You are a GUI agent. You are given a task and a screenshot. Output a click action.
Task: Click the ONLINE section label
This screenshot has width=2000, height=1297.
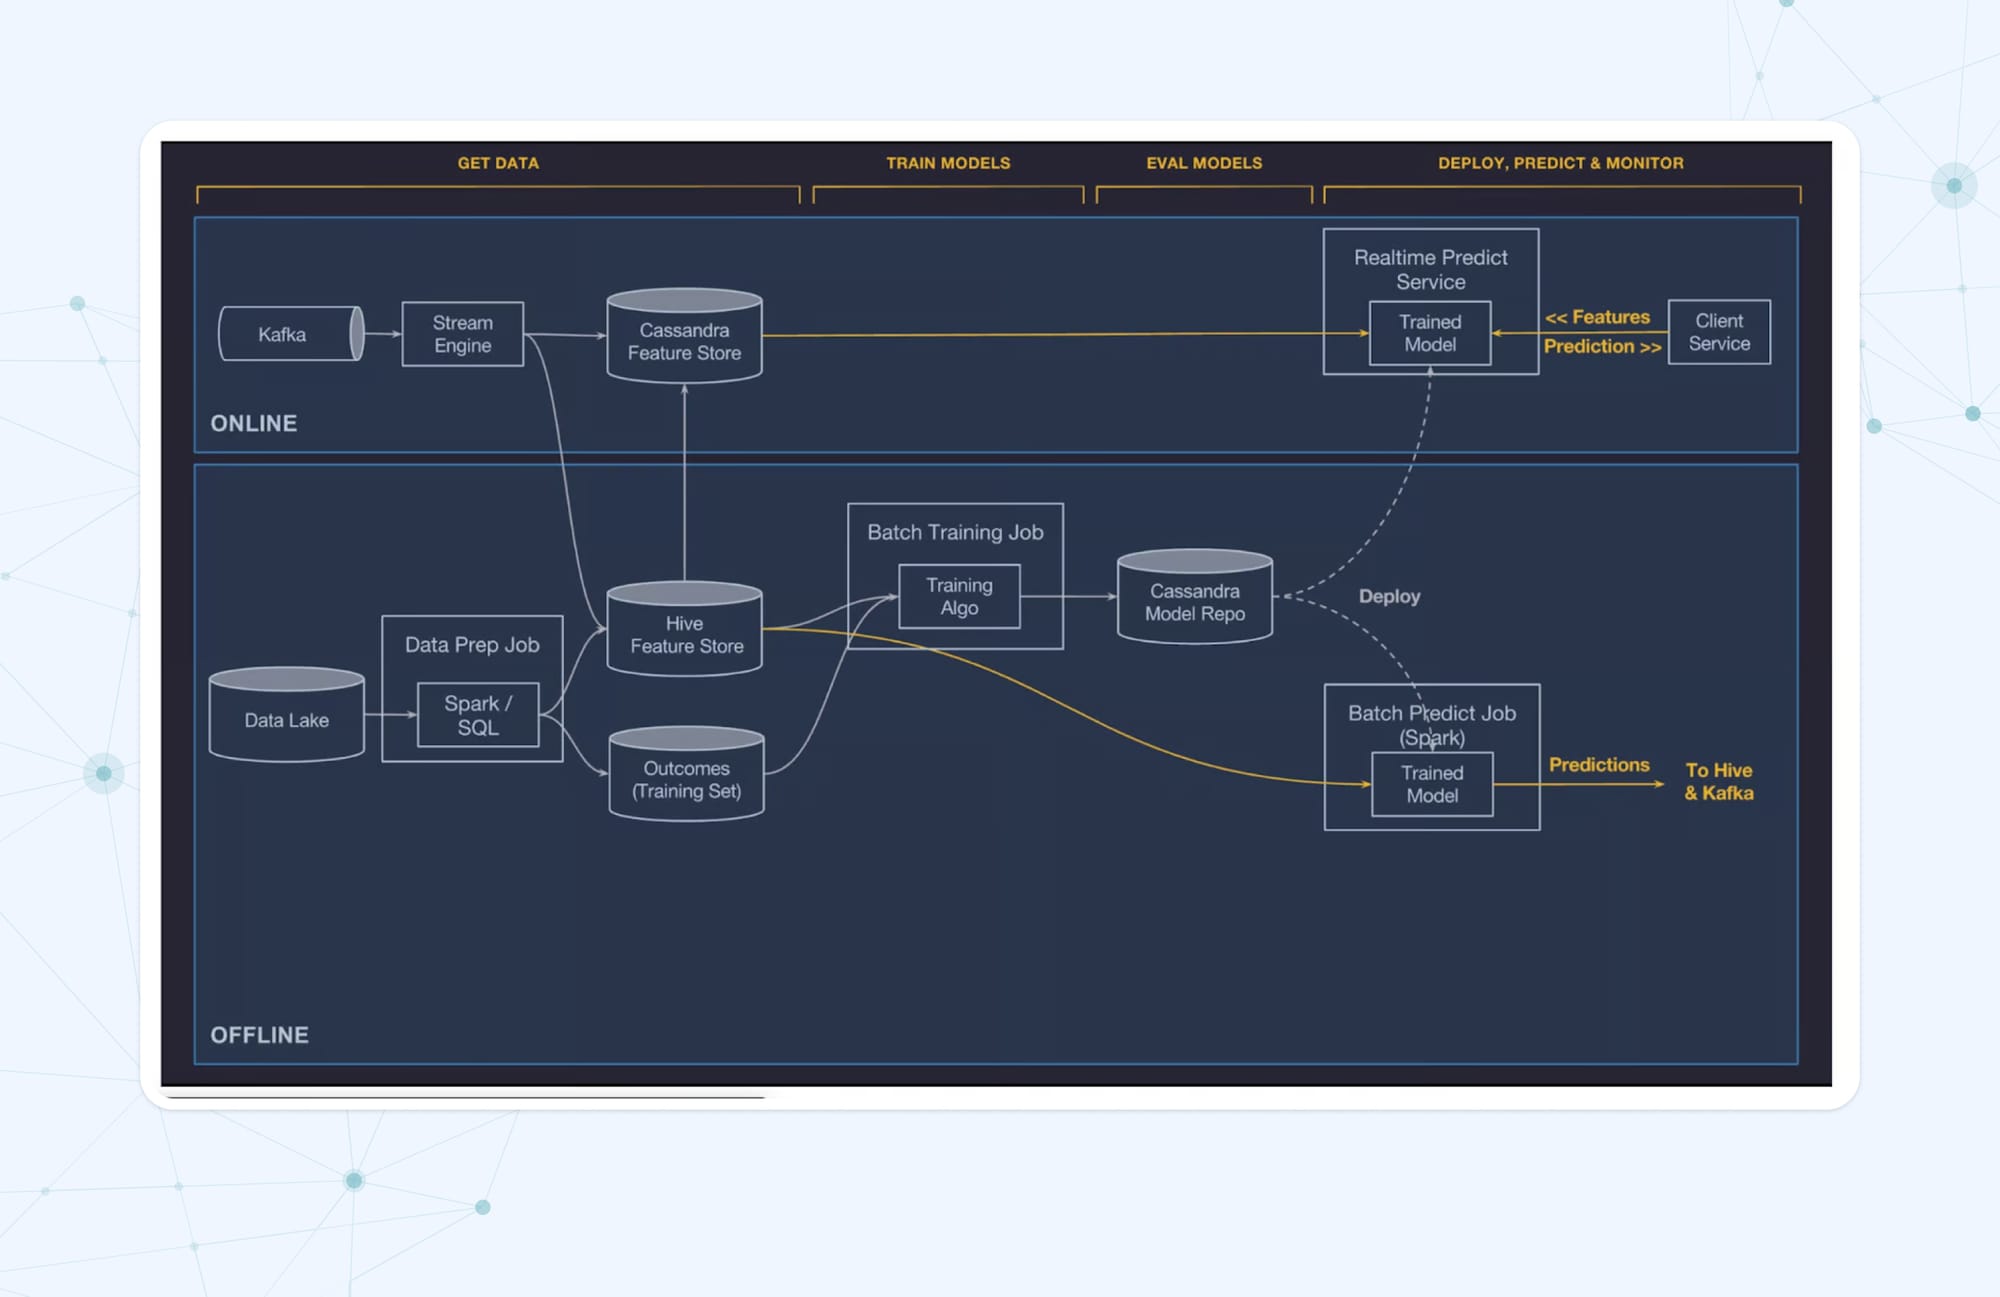point(254,423)
